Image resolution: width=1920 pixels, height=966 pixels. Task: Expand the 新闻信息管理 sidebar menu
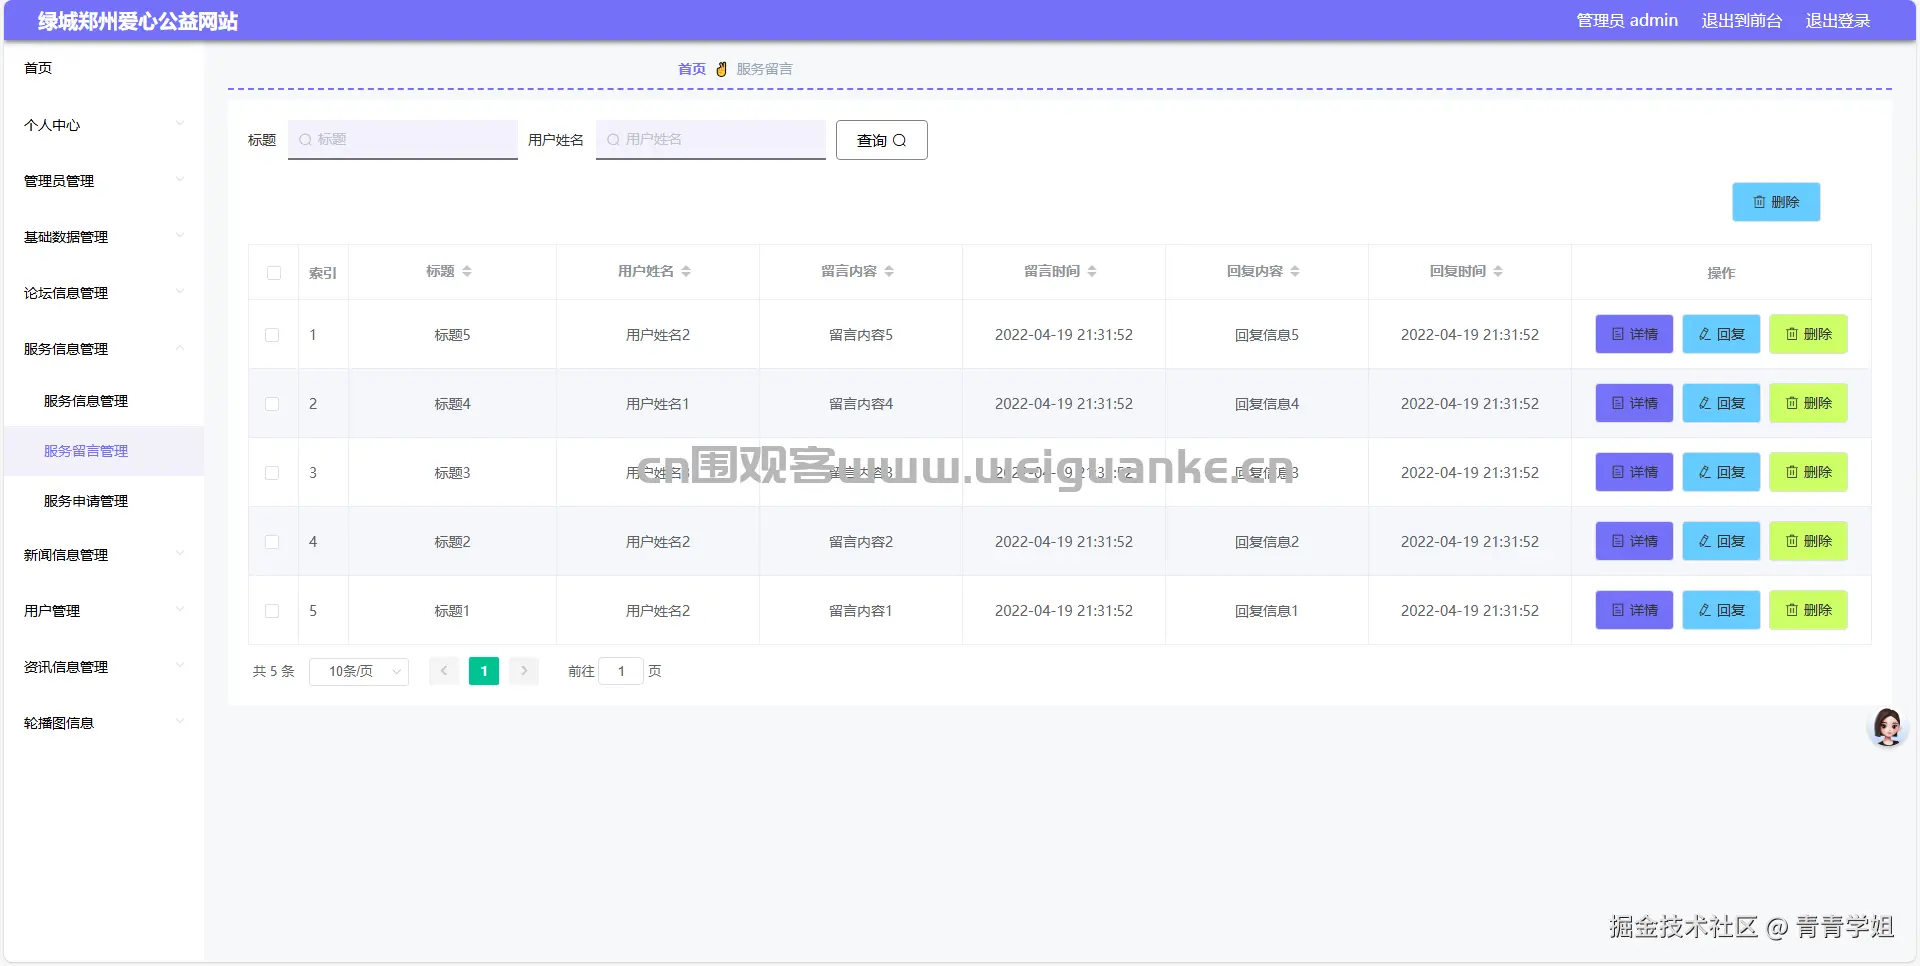[x=104, y=555]
